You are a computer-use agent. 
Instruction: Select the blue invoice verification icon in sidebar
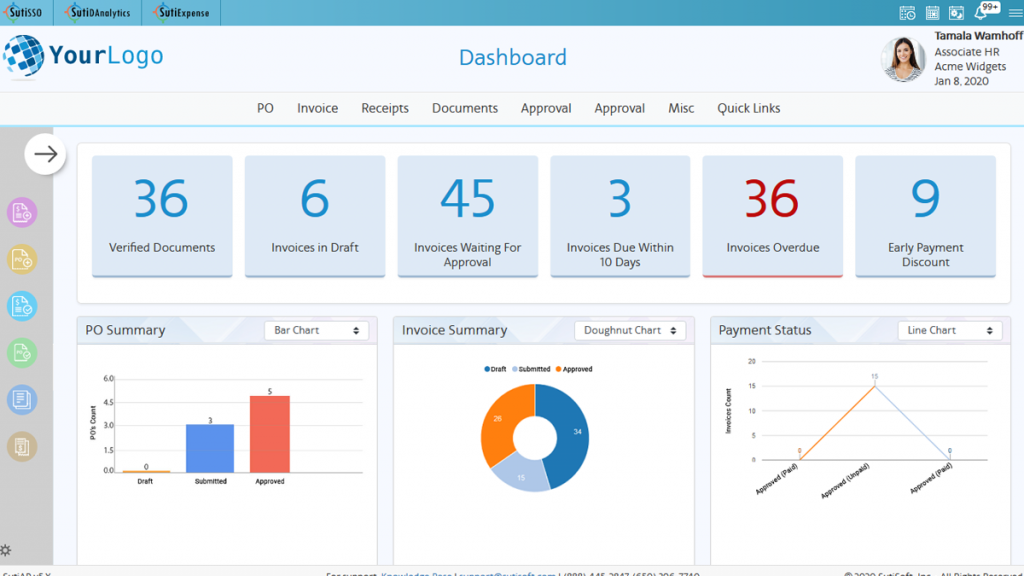point(21,307)
